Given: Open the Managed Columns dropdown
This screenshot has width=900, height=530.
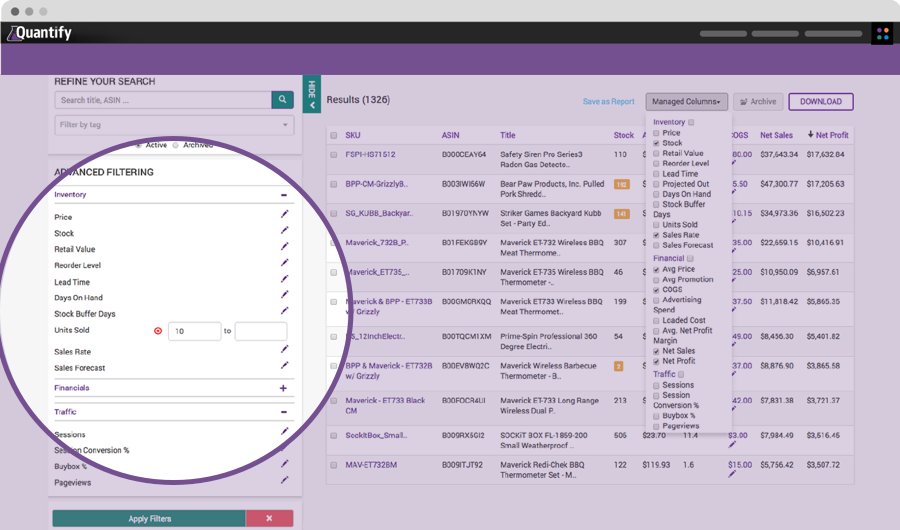Looking at the screenshot, I should point(686,102).
